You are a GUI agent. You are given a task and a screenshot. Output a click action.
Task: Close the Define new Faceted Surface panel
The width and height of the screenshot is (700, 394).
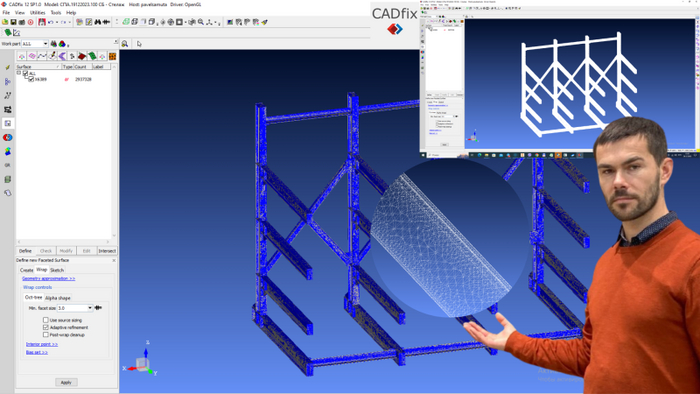pos(114,260)
